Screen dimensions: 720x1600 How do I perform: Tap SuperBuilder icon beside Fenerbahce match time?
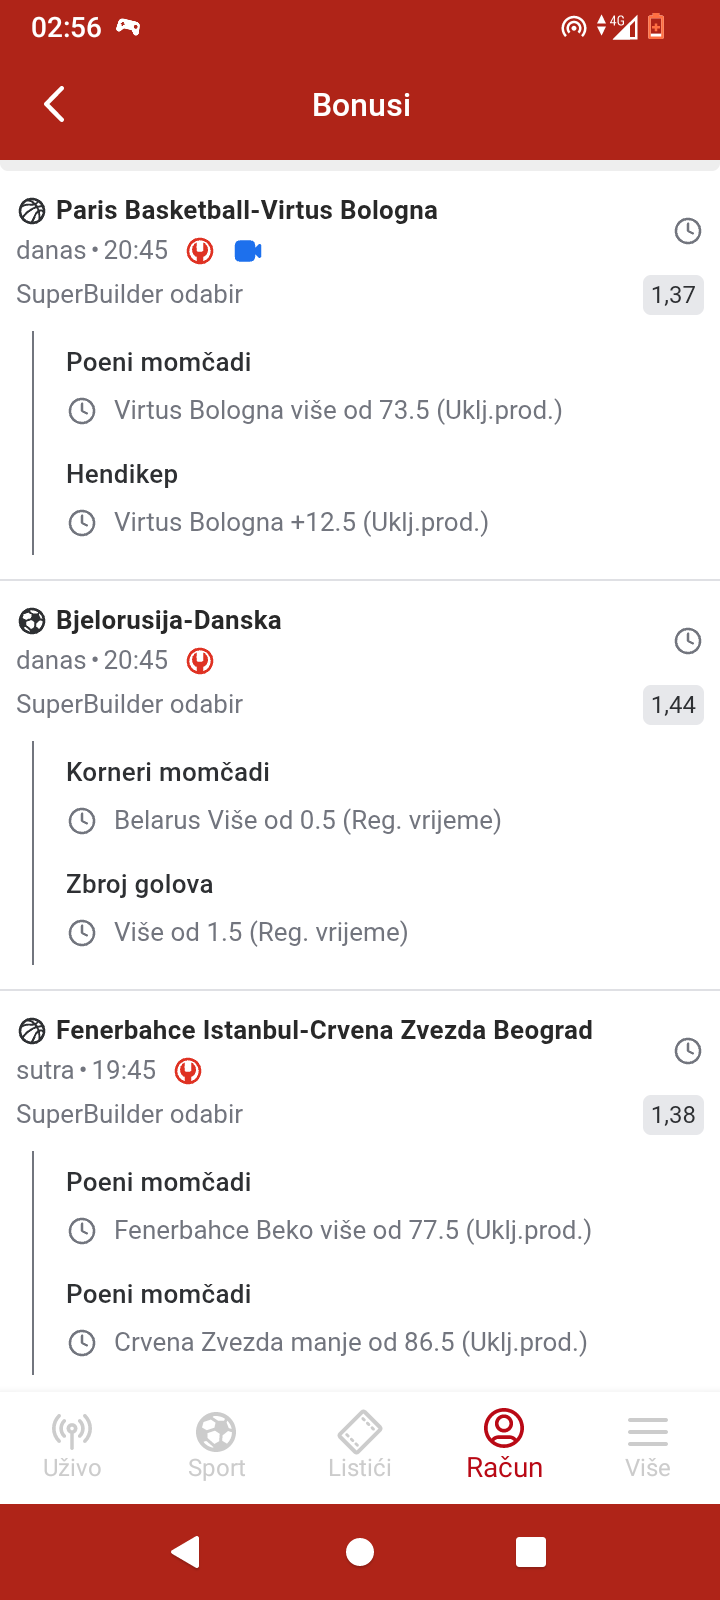(188, 1070)
